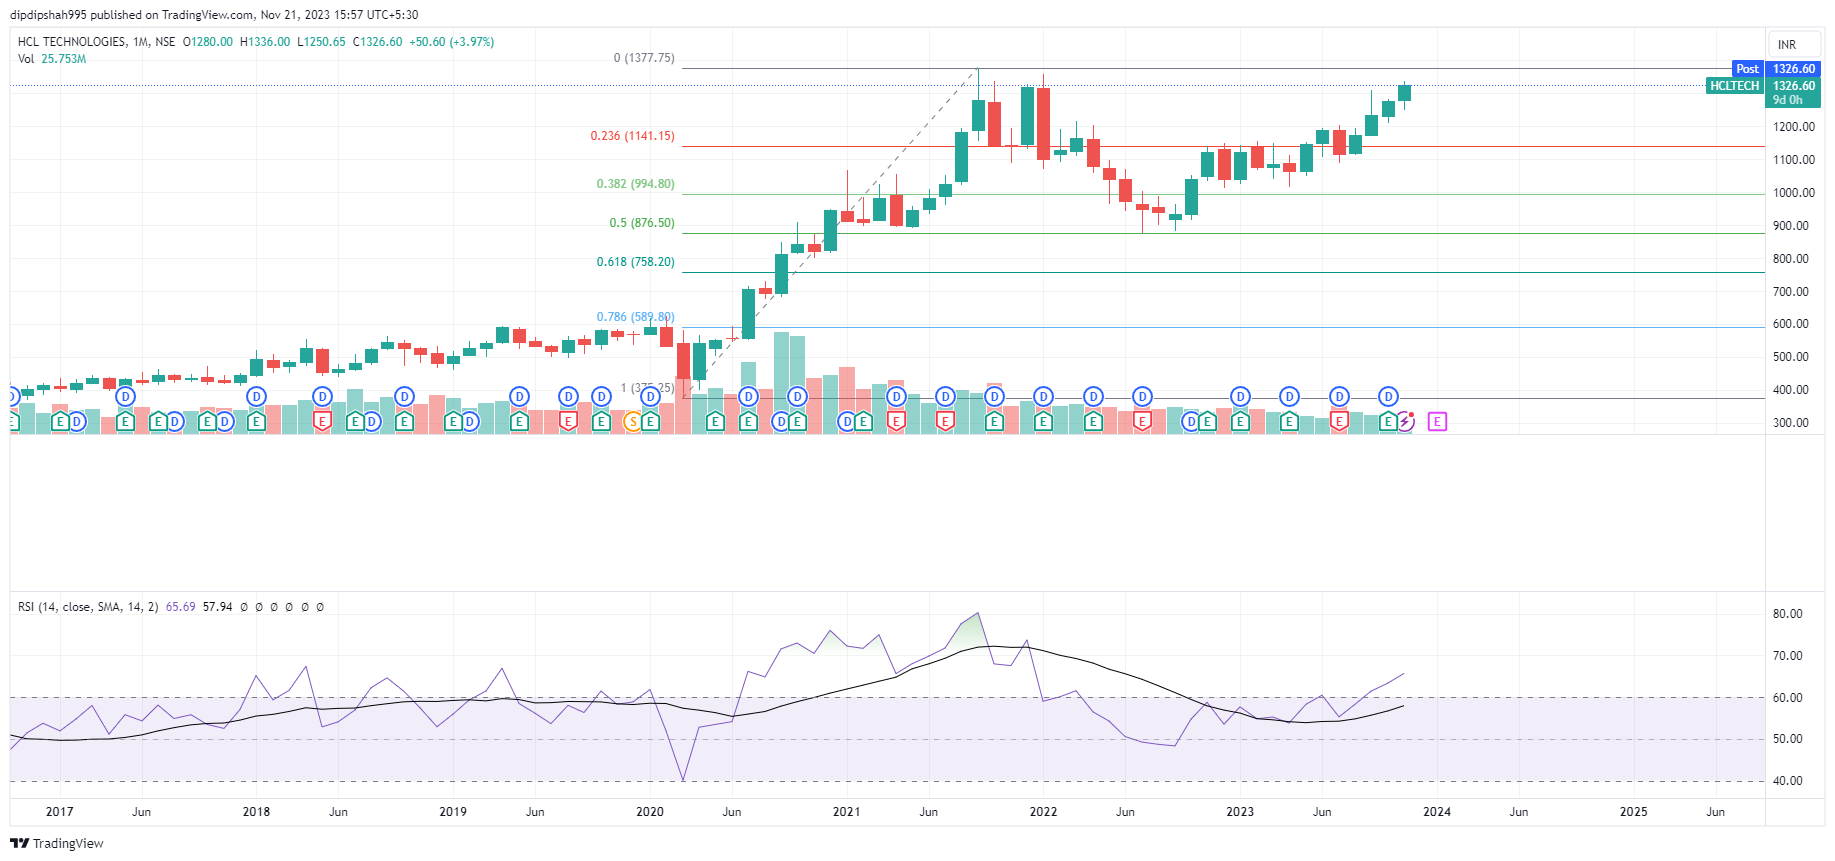Click the magenta upcoming earnings E icon
The image size is (1835, 861).
(1437, 422)
